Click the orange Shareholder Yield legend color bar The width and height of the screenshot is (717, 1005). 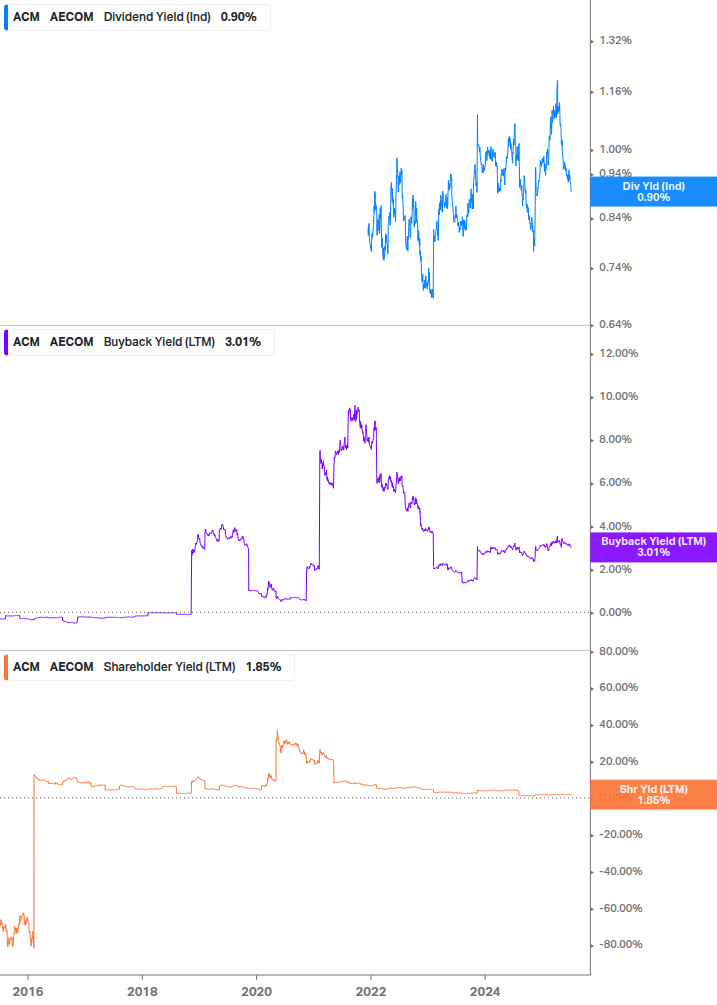pyautogui.click(x=6, y=667)
